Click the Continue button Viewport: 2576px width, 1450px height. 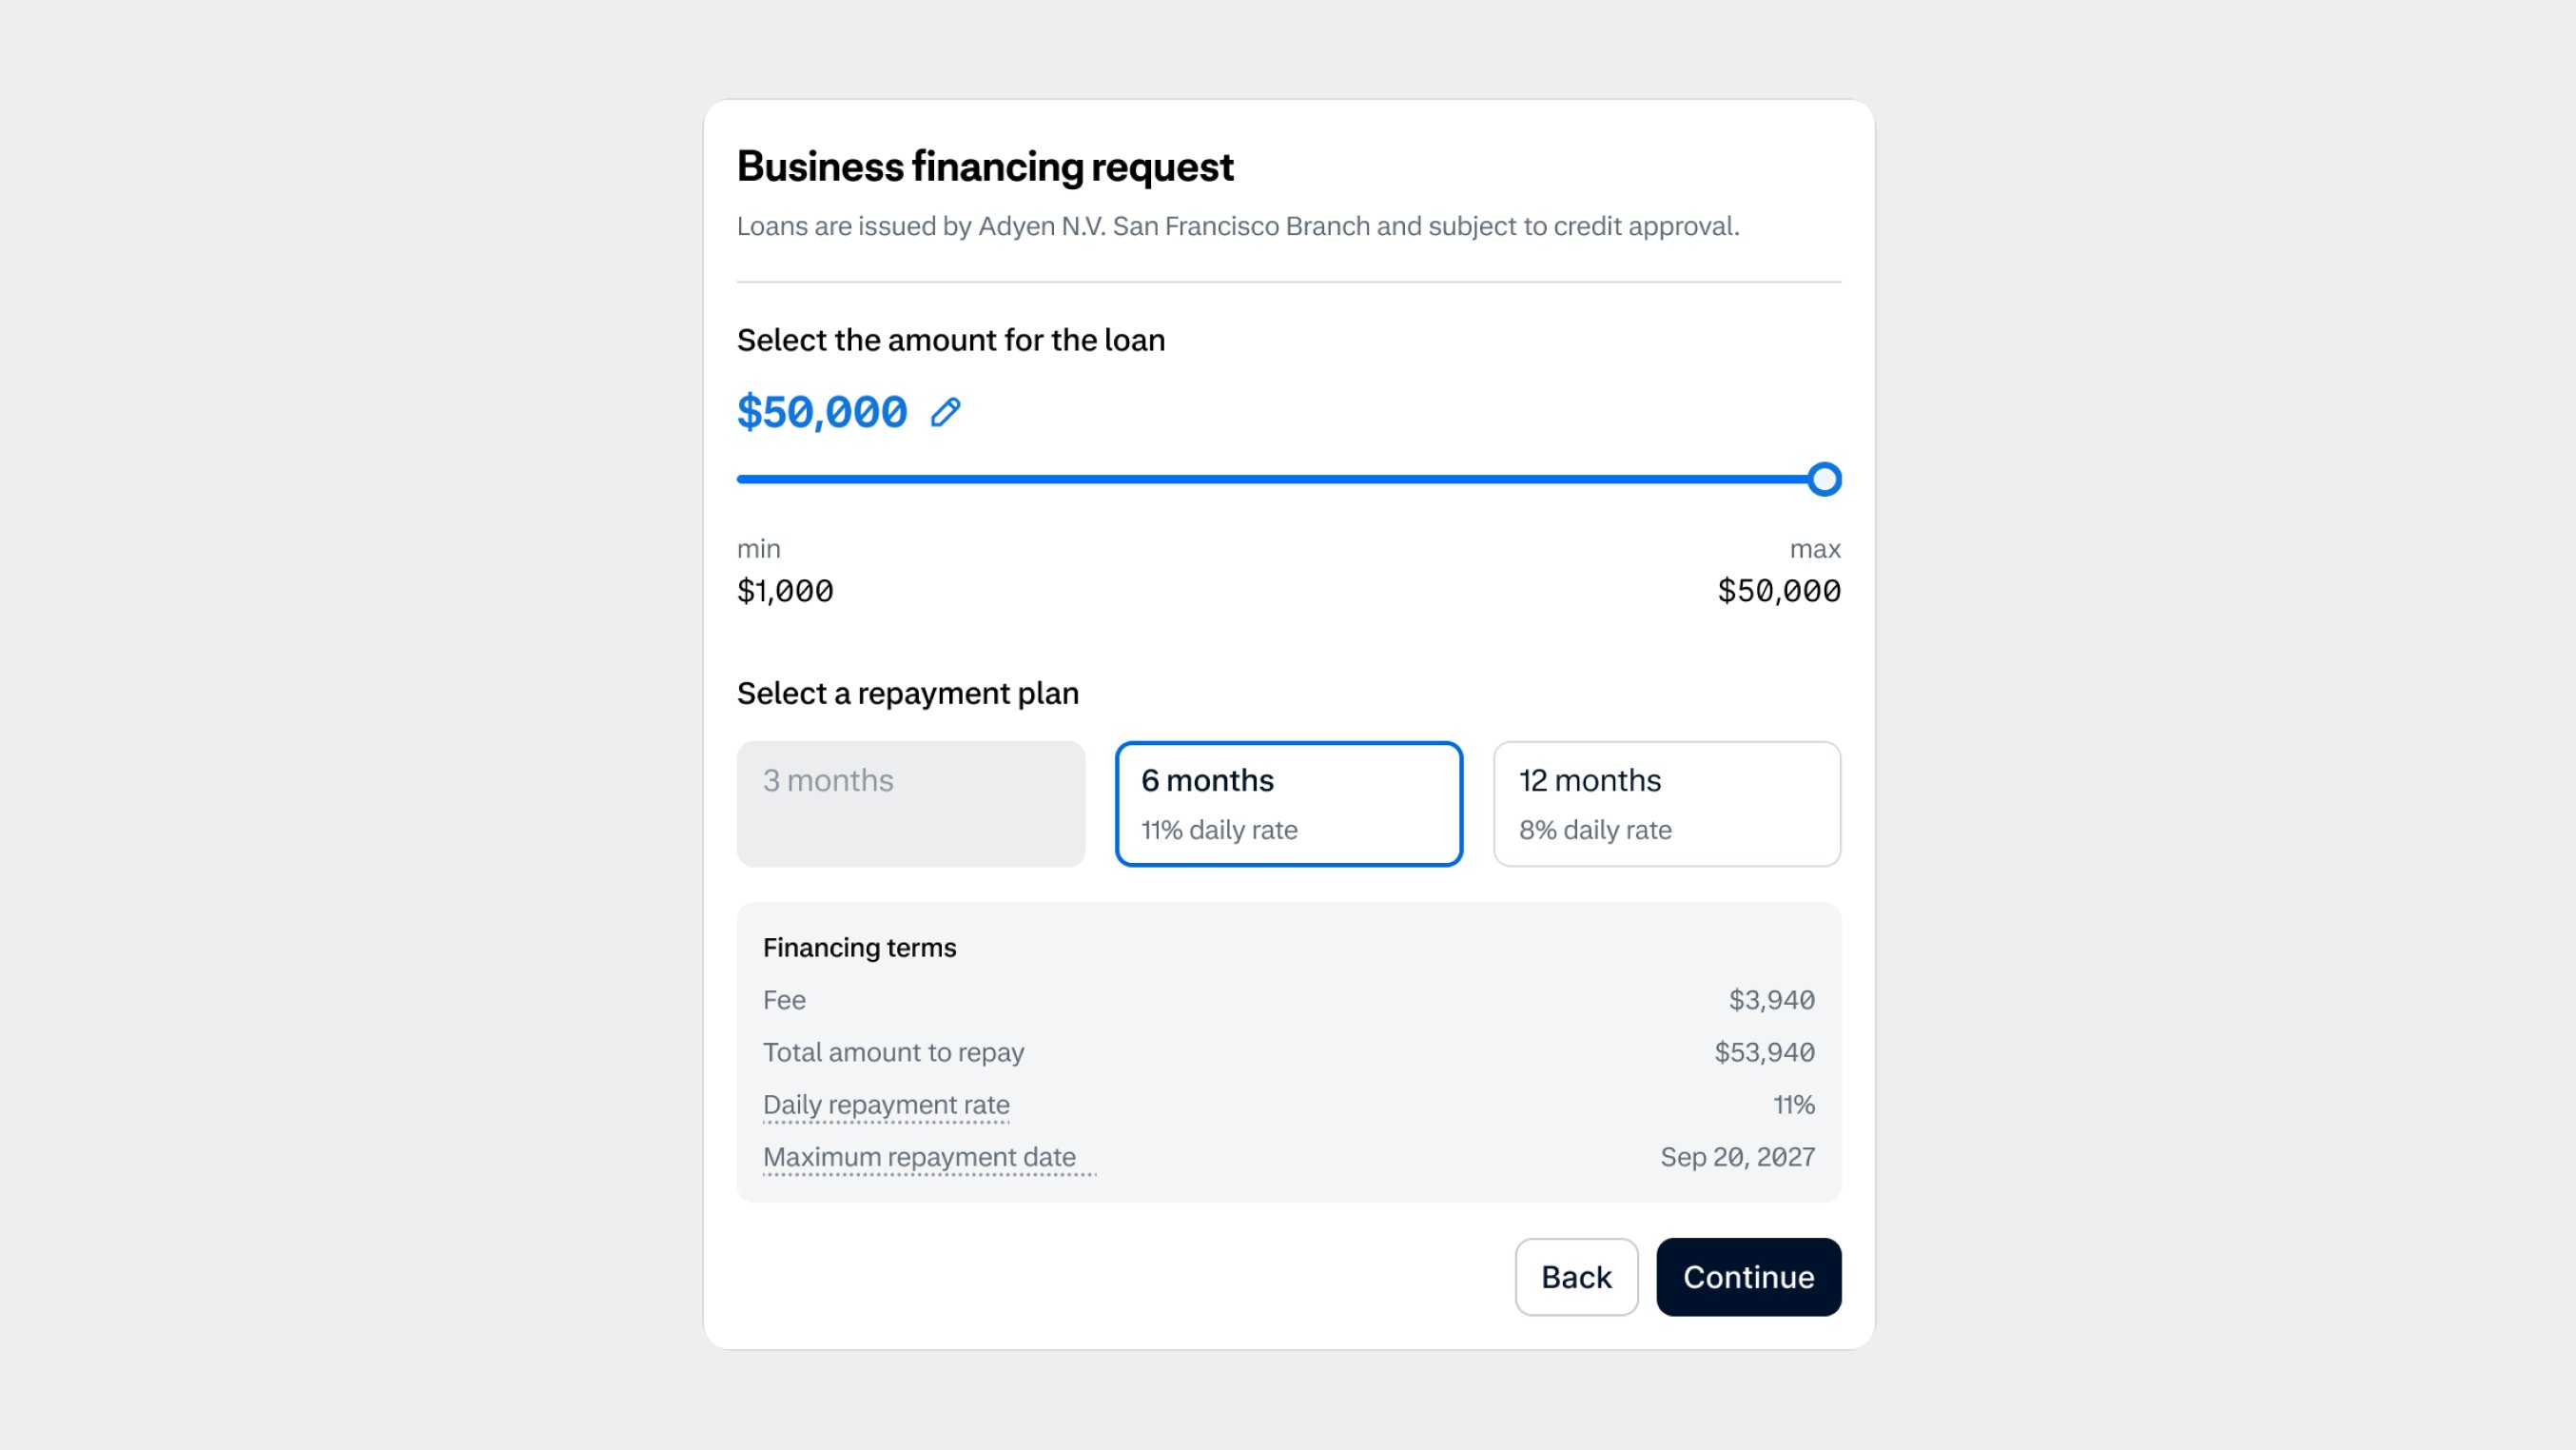[x=1748, y=1276]
